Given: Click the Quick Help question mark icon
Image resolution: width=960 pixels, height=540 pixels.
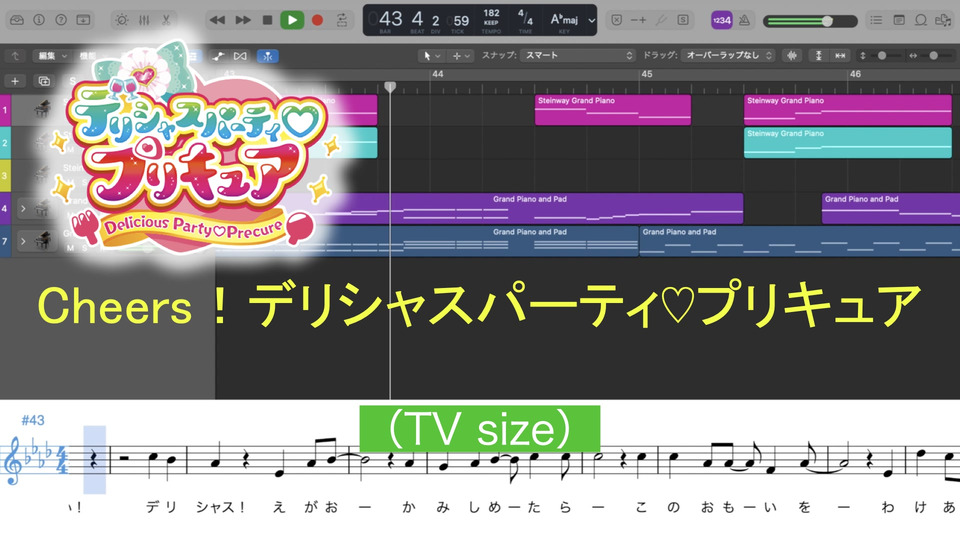Looking at the screenshot, I should tap(61, 20).
